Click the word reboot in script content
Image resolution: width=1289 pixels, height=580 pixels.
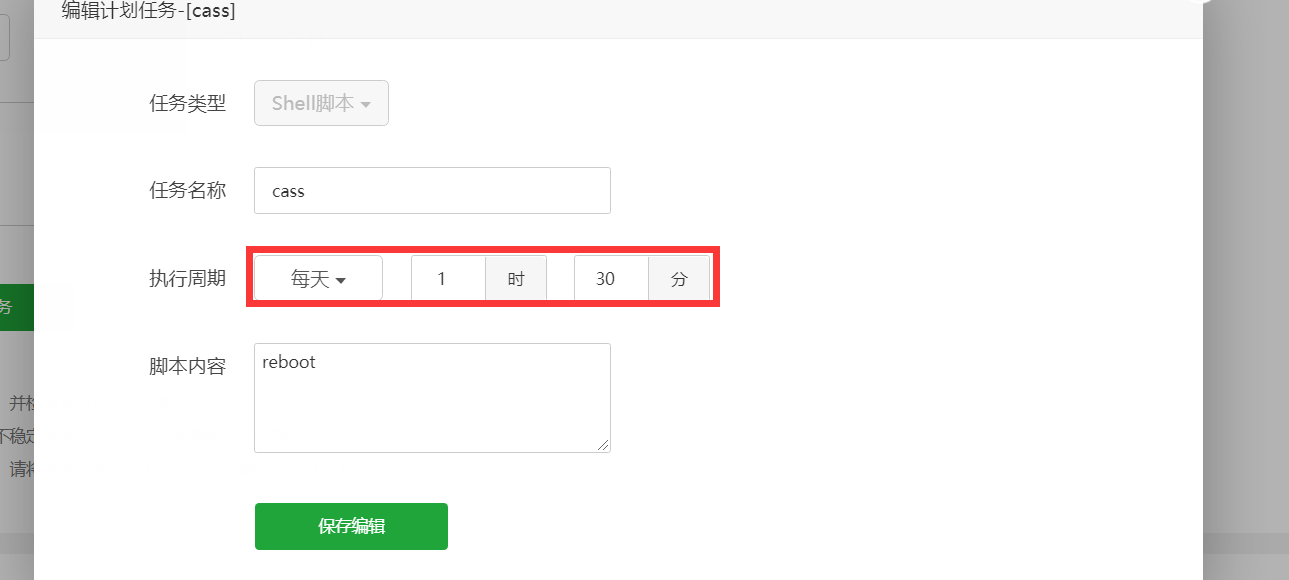289,362
